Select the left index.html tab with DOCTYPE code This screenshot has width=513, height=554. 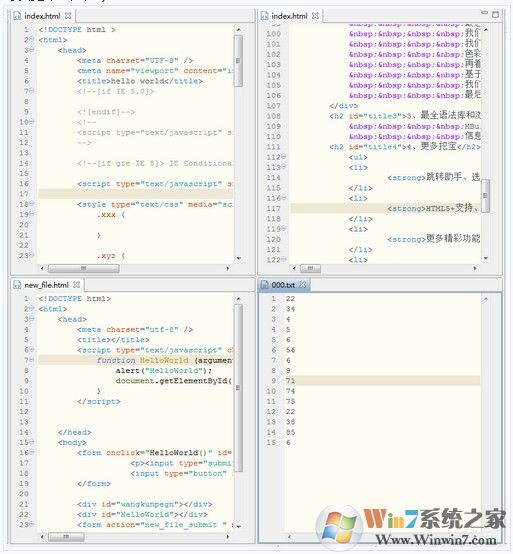click(42, 16)
